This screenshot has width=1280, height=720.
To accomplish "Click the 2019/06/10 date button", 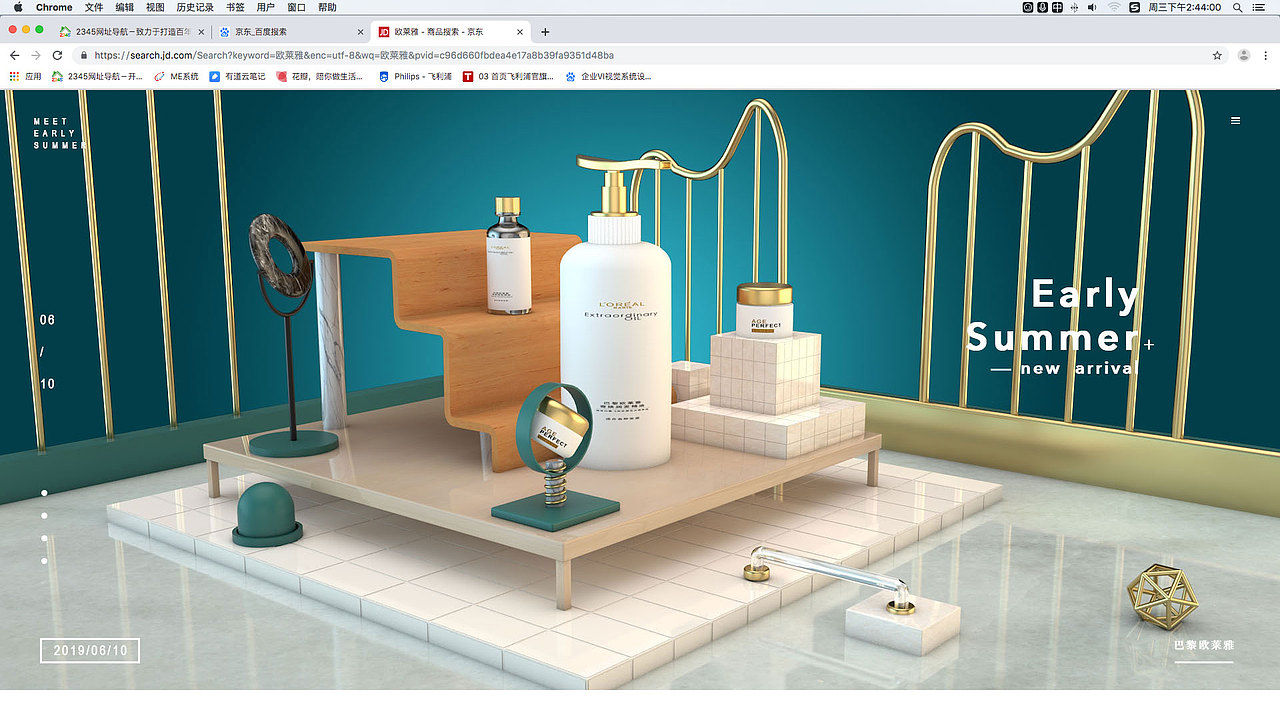I will click(x=90, y=650).
